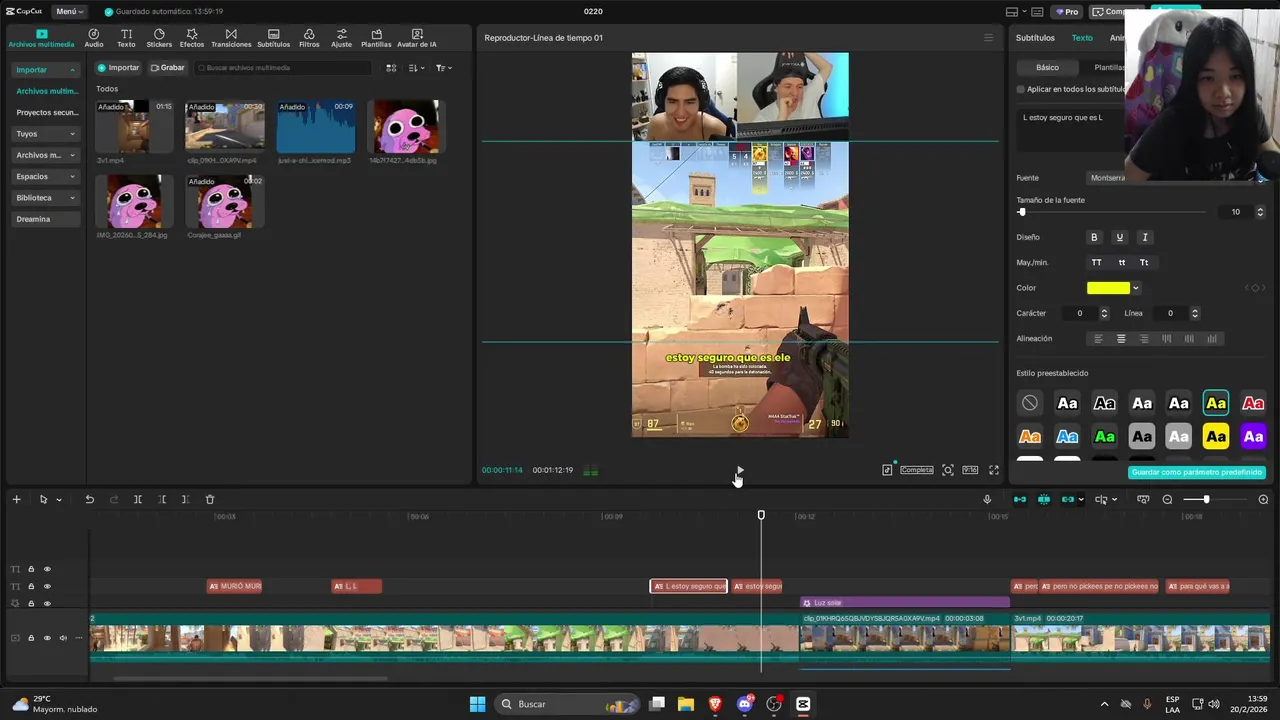
Task: Click the microphone voice-record icon
Action: pos(987,499)
